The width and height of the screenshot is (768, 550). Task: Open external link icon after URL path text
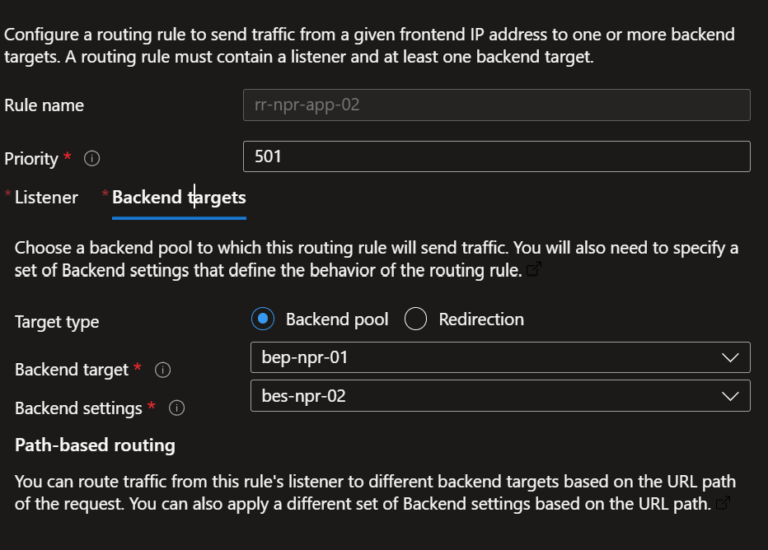723,503
